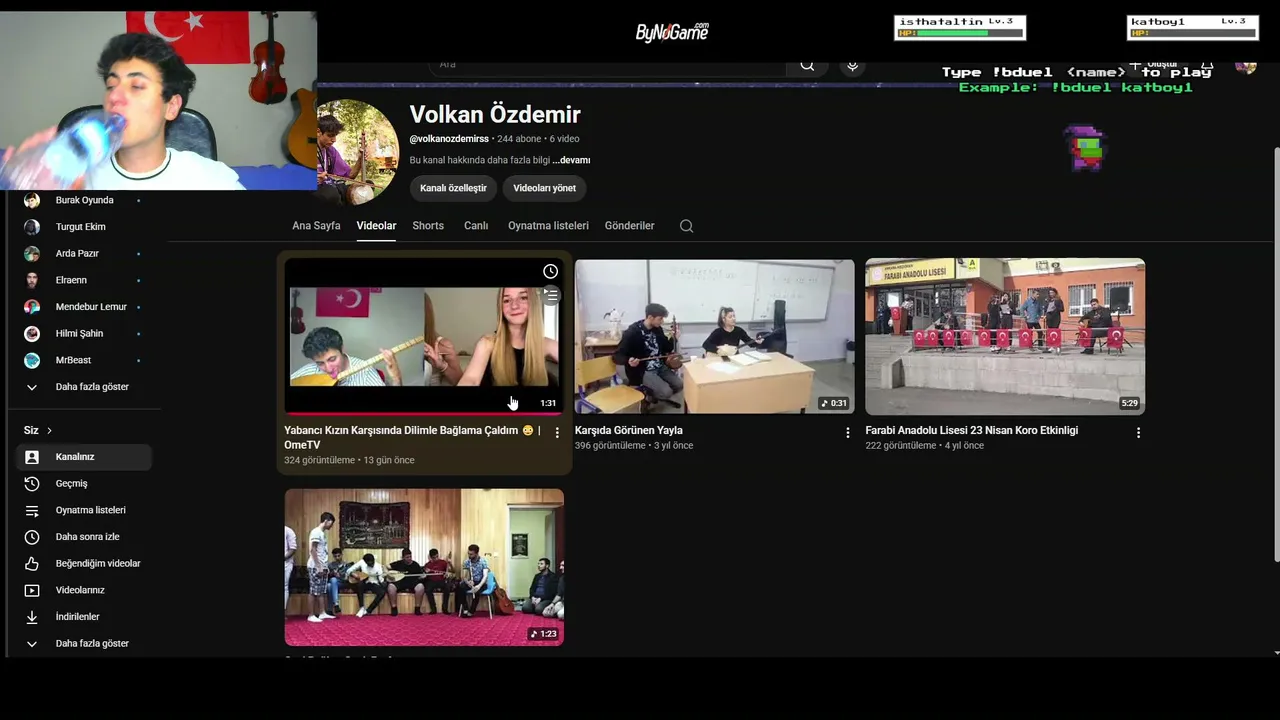Screen dimensions: 1280x720
Task: Select the Videolar tab
Action: [376, 226]
